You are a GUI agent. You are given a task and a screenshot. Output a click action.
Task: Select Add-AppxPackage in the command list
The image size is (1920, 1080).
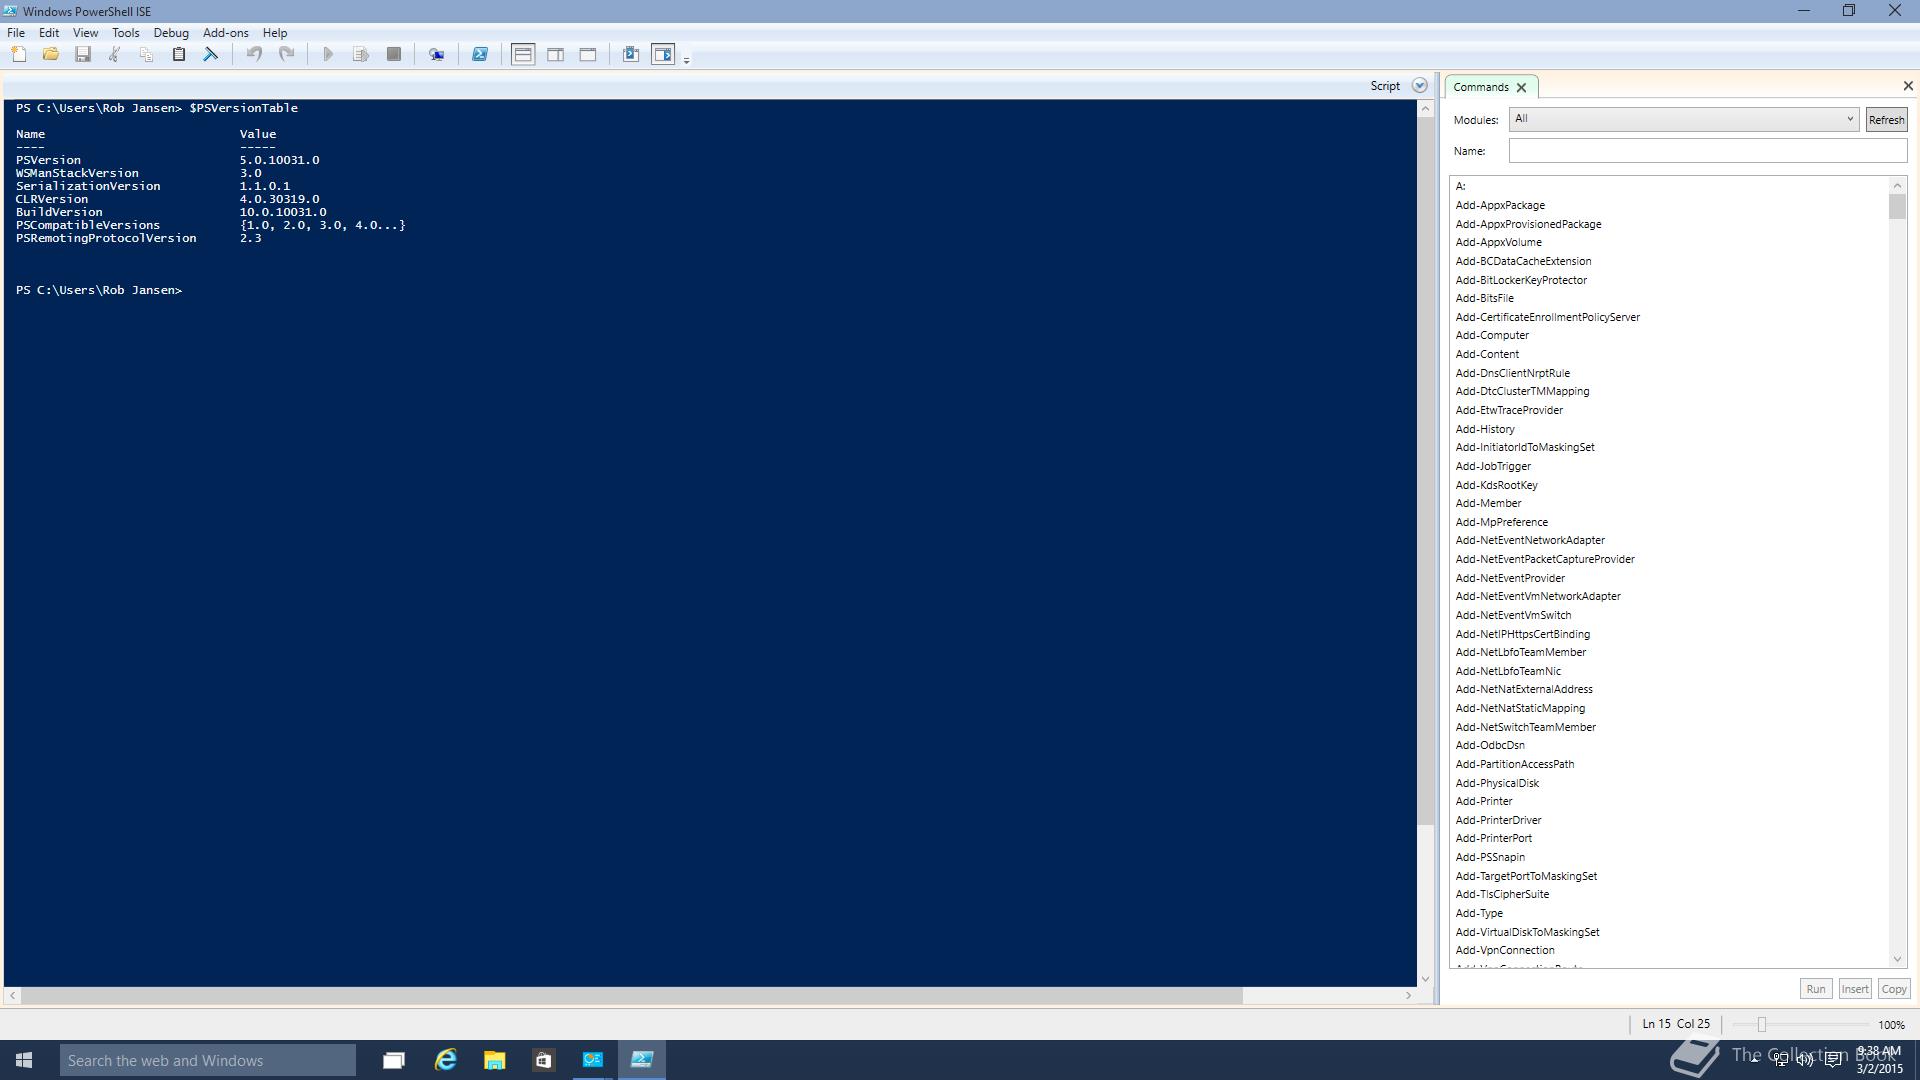[1500, 205]
